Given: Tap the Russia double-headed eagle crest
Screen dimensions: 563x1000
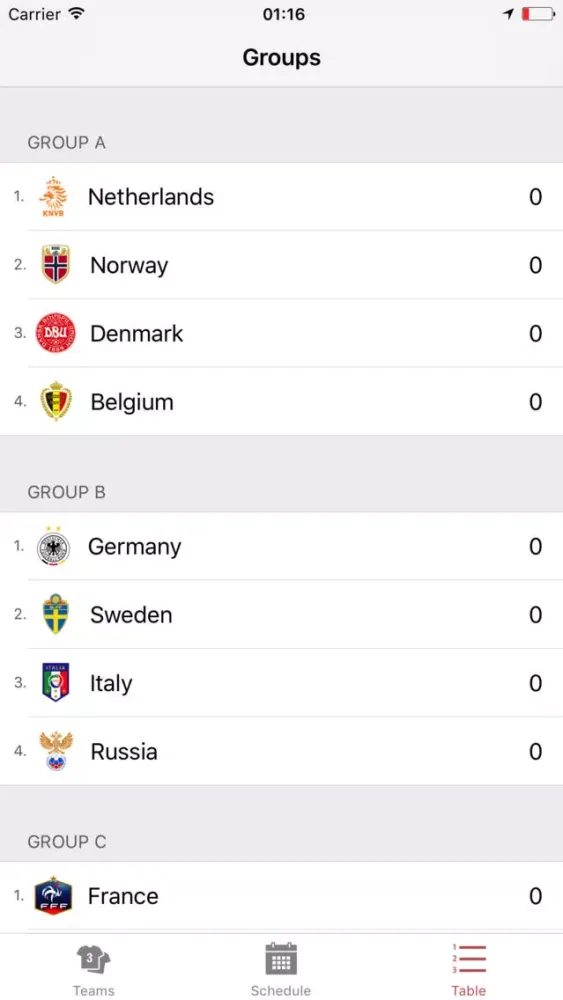Looking at the screenshot, I should pos(55,751).
